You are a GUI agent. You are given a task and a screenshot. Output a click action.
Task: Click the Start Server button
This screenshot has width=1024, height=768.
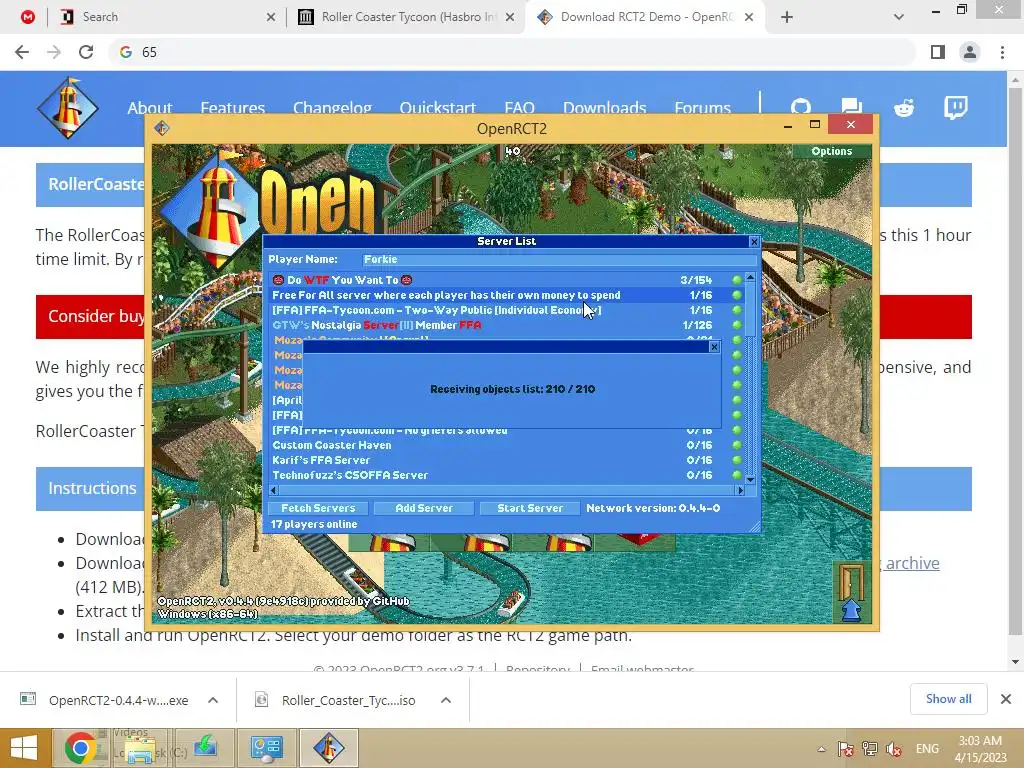click(x=530, y=508)
